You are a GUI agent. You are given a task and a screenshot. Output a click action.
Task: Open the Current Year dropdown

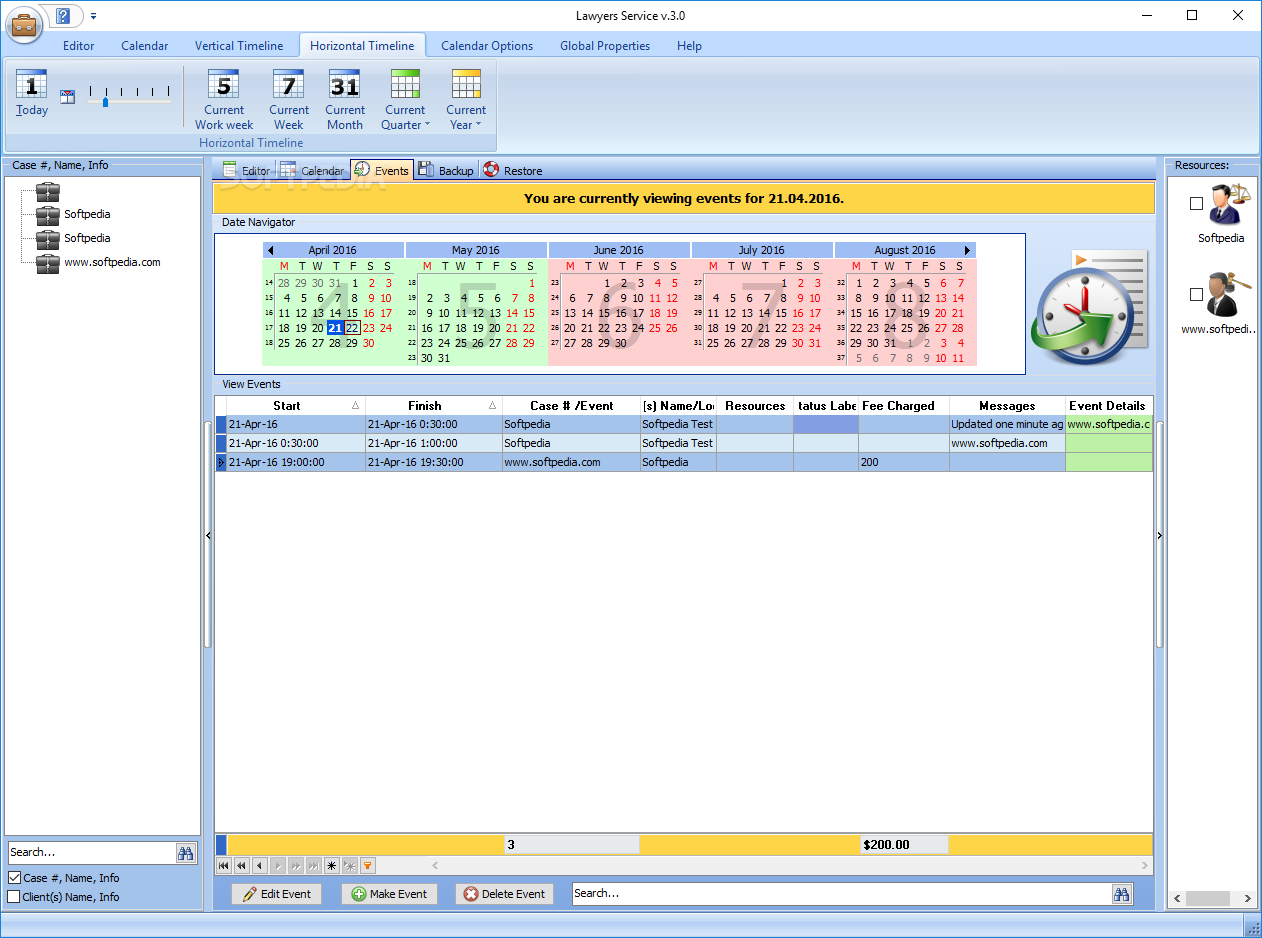click(466, 99)
